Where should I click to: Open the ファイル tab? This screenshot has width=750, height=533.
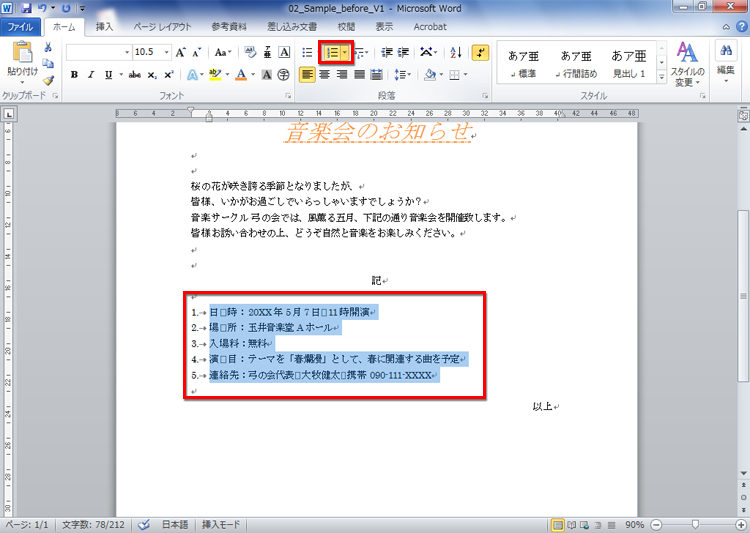point(21,27)
